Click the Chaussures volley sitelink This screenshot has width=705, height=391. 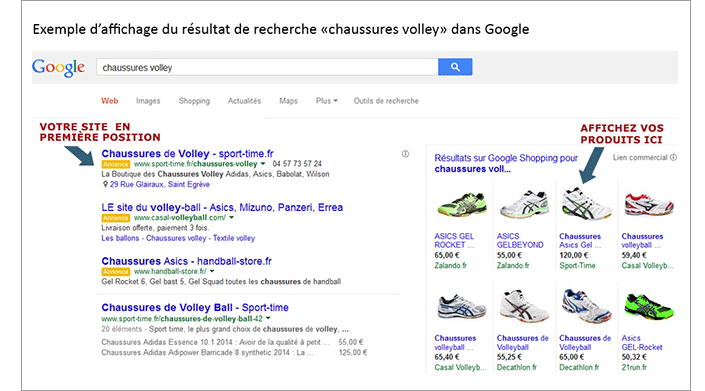point(176,238)
